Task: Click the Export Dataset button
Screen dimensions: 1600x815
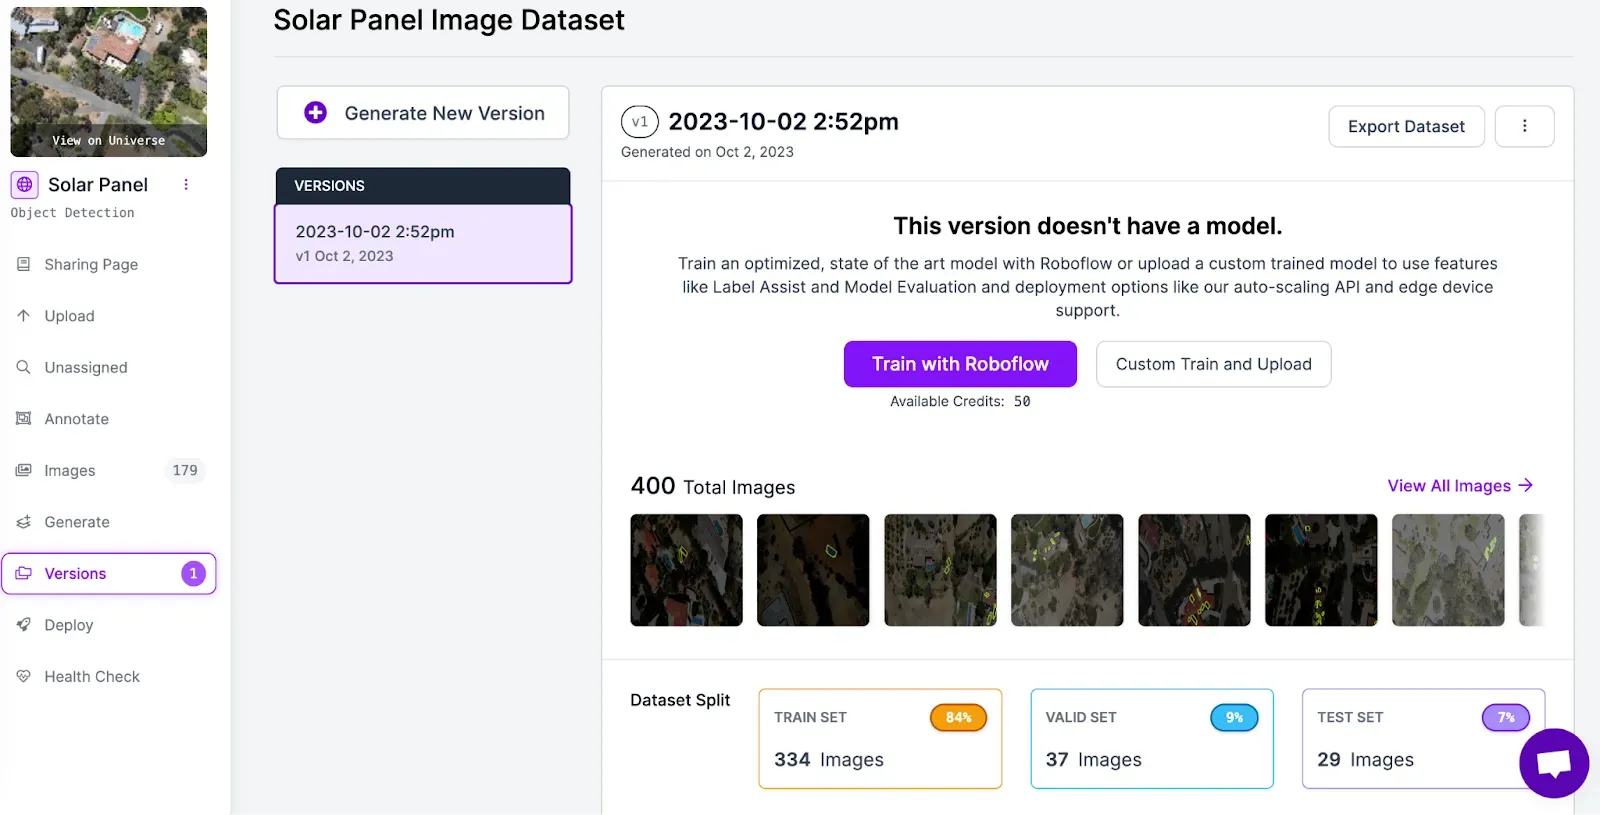Action: (1406, 126)
